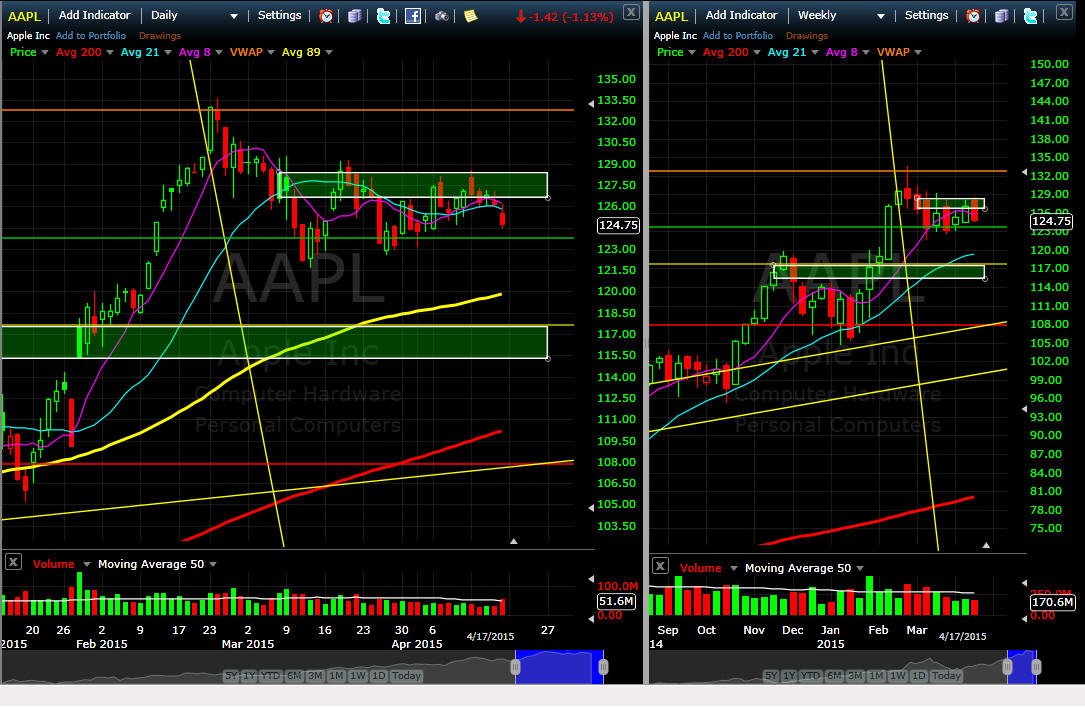Select YTD range in Daily chart
Image resolution: width=1085 pixels, height=708 pixels.
(271, 676)
